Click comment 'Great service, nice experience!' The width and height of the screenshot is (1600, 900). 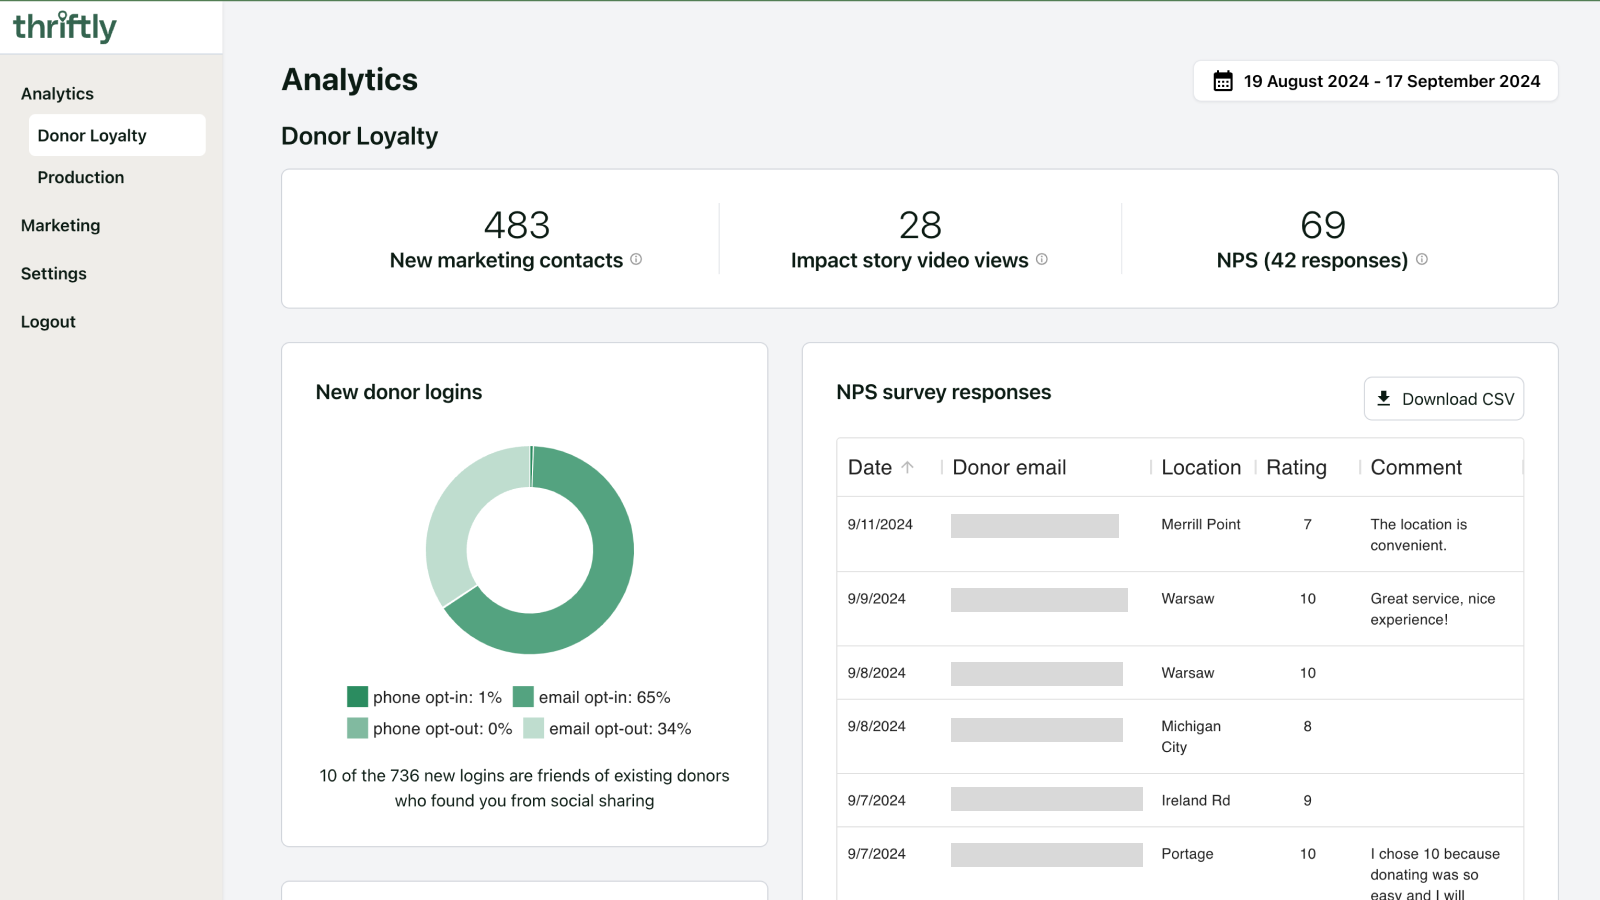click(1433, 609)
